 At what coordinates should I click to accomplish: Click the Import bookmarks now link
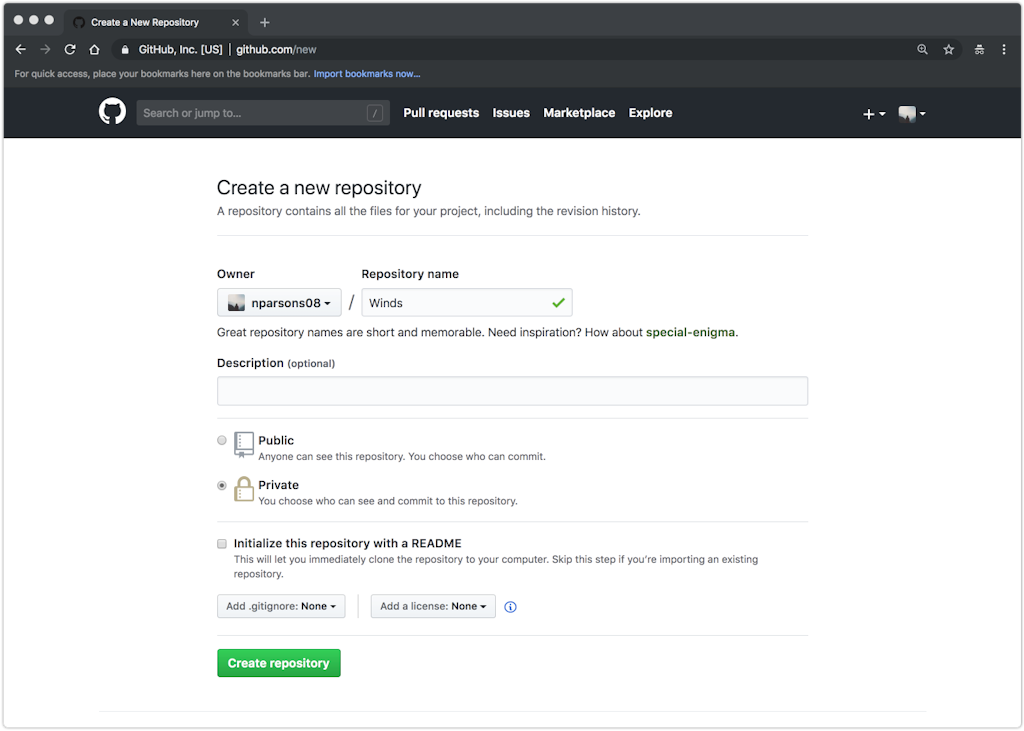click(x=367, y=74)
